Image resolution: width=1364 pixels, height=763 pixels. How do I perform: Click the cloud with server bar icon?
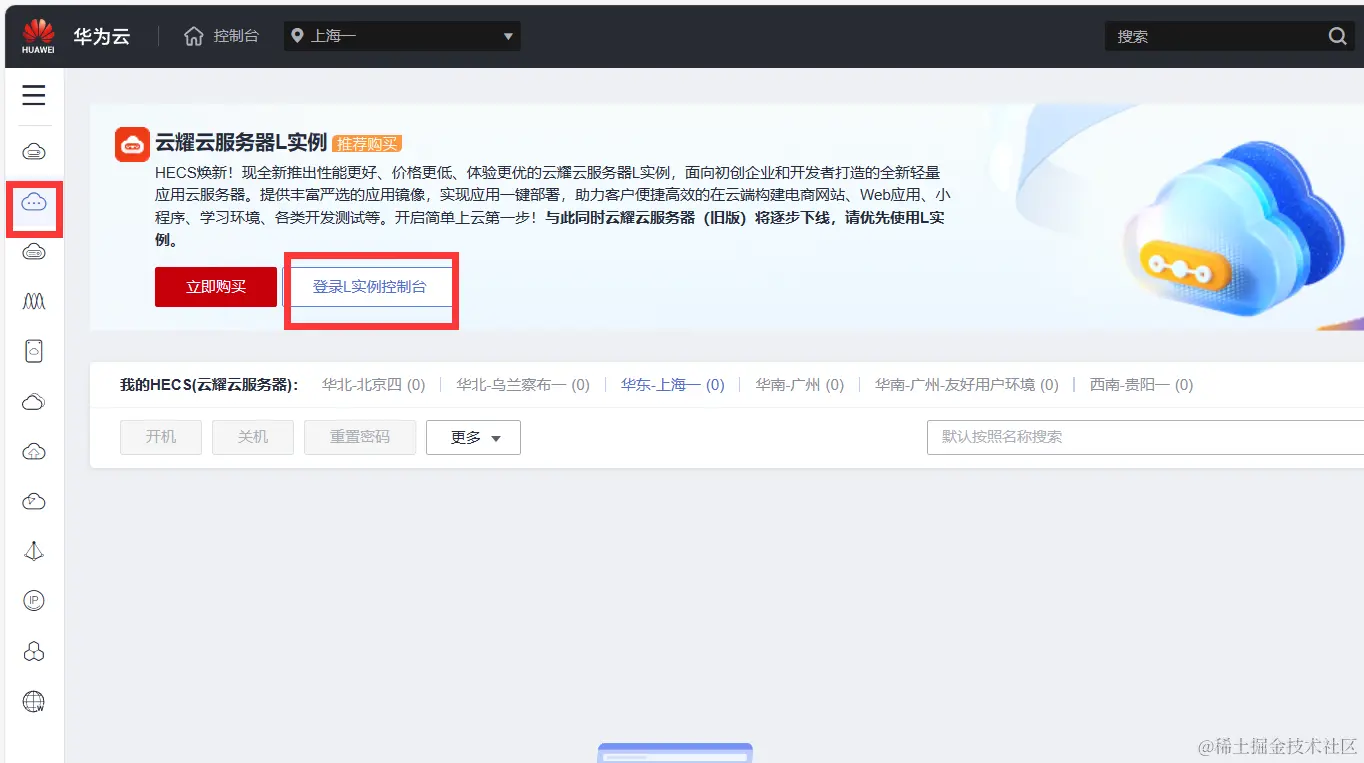coord(34,251)
